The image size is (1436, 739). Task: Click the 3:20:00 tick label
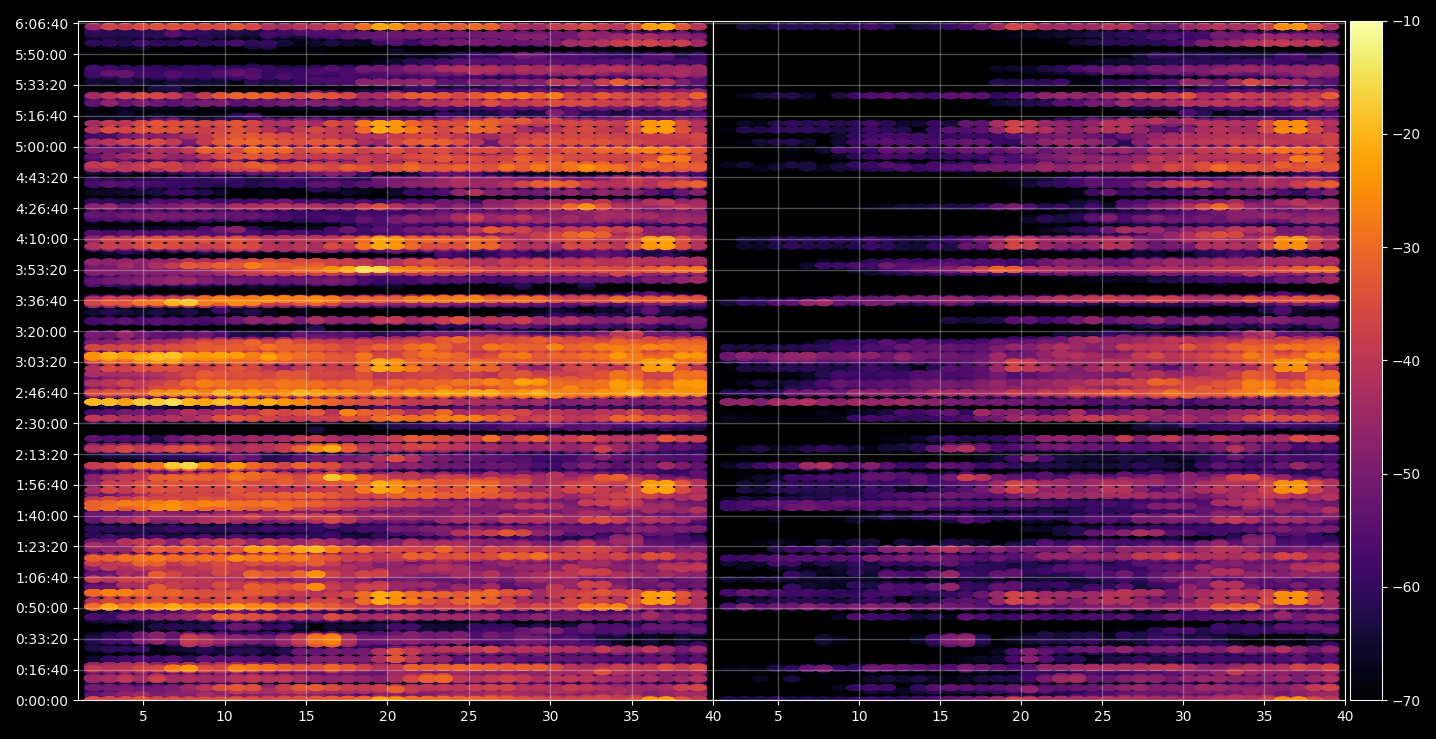(x=42, y=332)
